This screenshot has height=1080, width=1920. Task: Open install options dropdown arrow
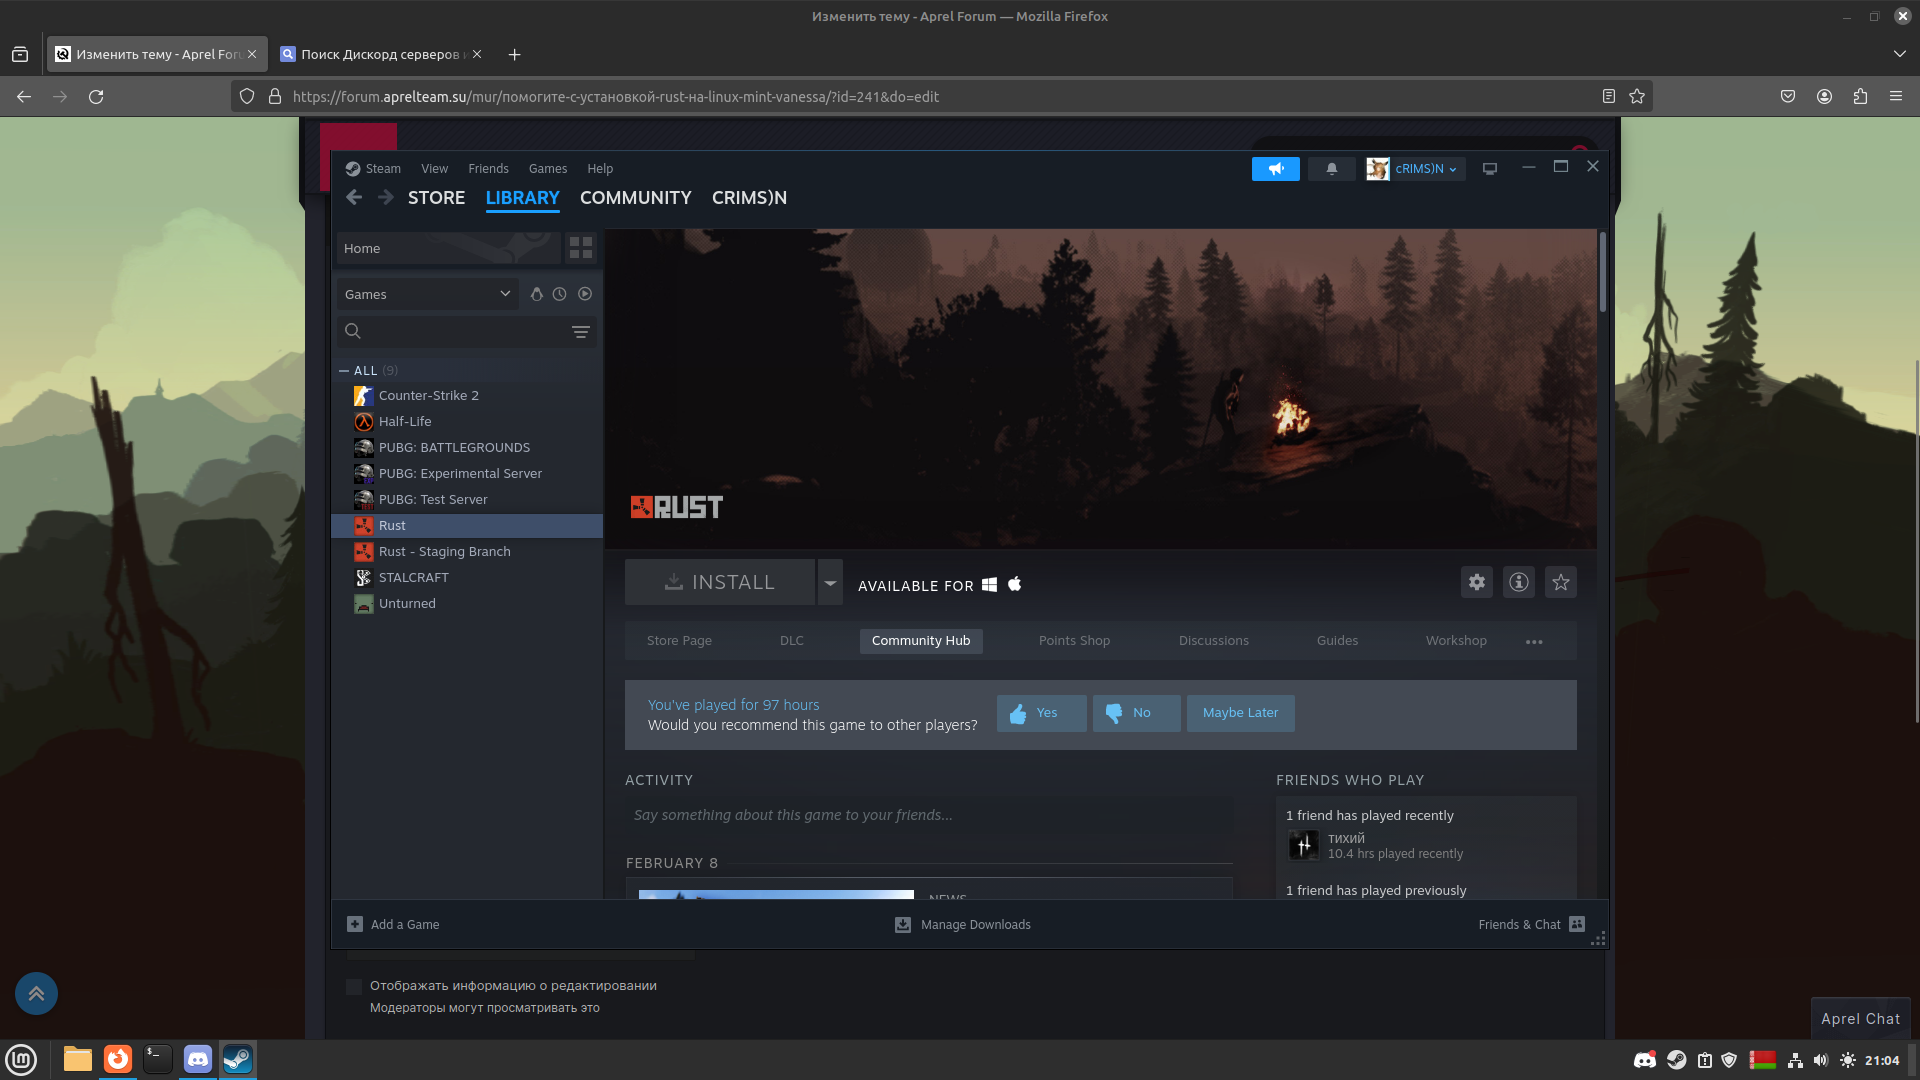pos(830,582)
